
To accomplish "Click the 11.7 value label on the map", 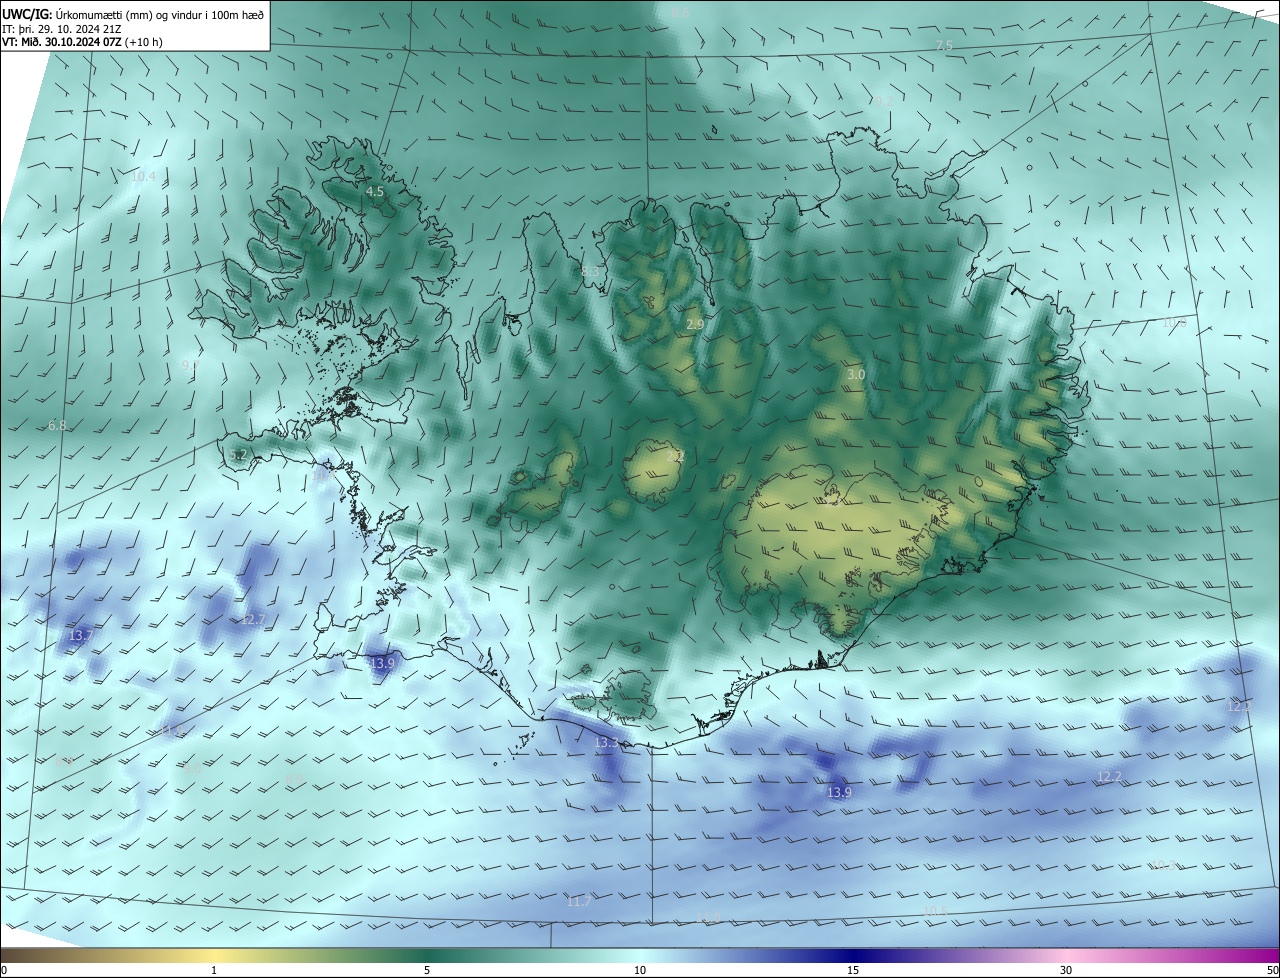I will tap(579, 902).
